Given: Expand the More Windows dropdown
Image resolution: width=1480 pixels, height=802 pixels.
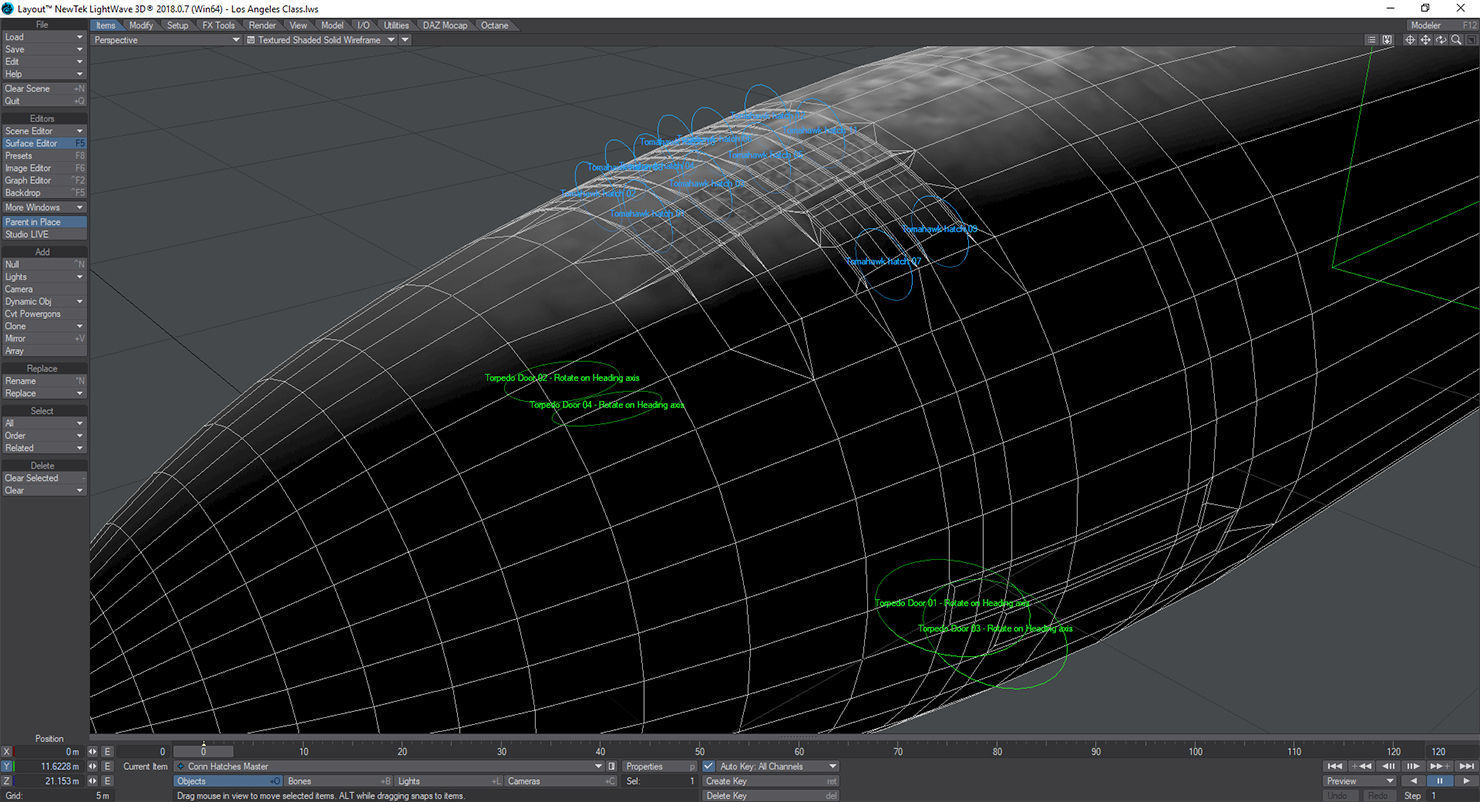Looking at the screenshot, I should tap(44, 208).
